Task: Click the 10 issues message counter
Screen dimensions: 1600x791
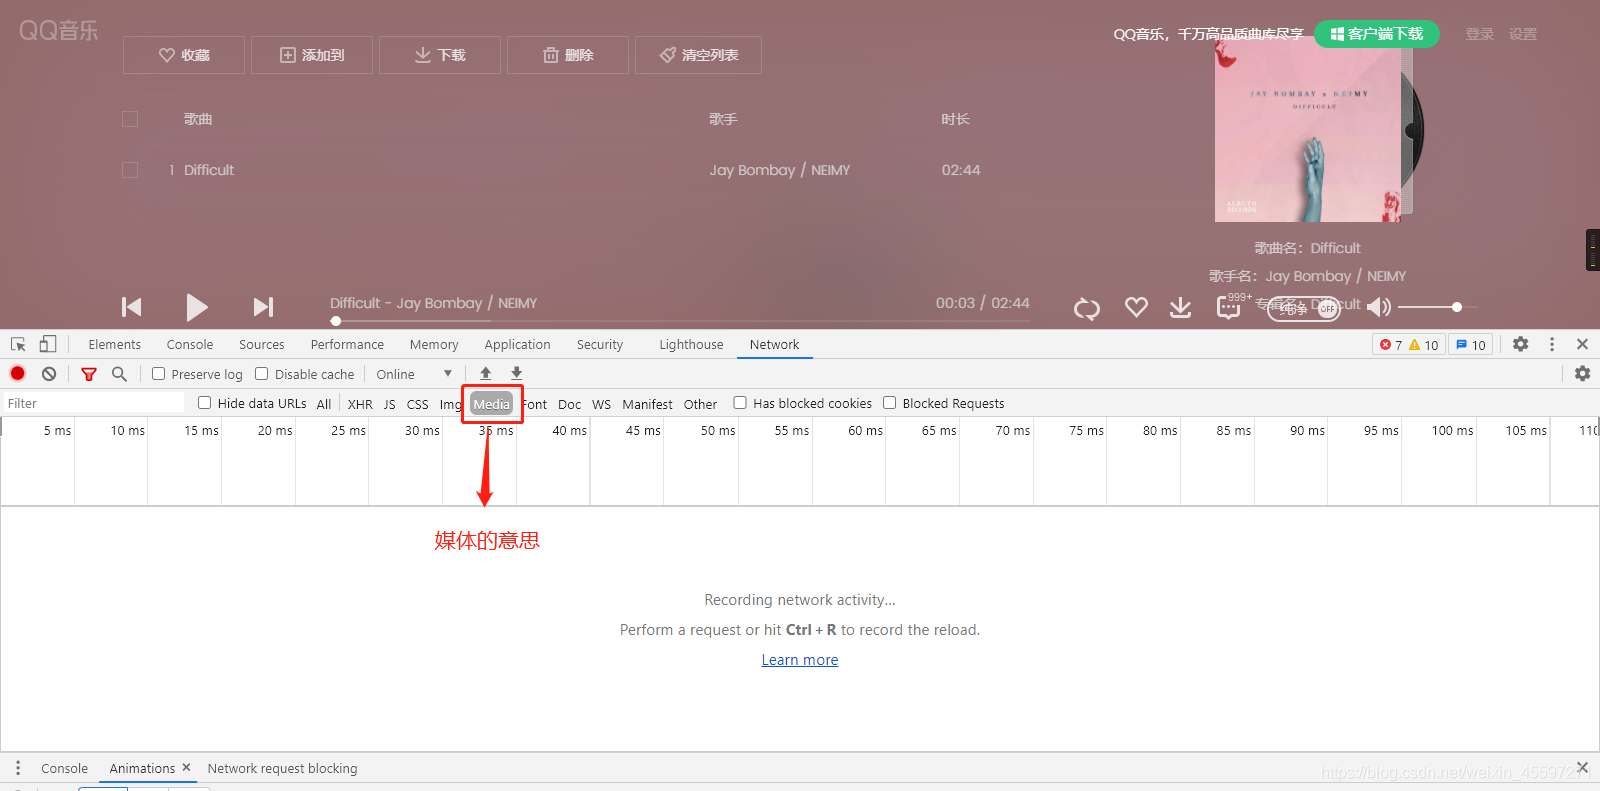Action: click(x=1471, y=344)
